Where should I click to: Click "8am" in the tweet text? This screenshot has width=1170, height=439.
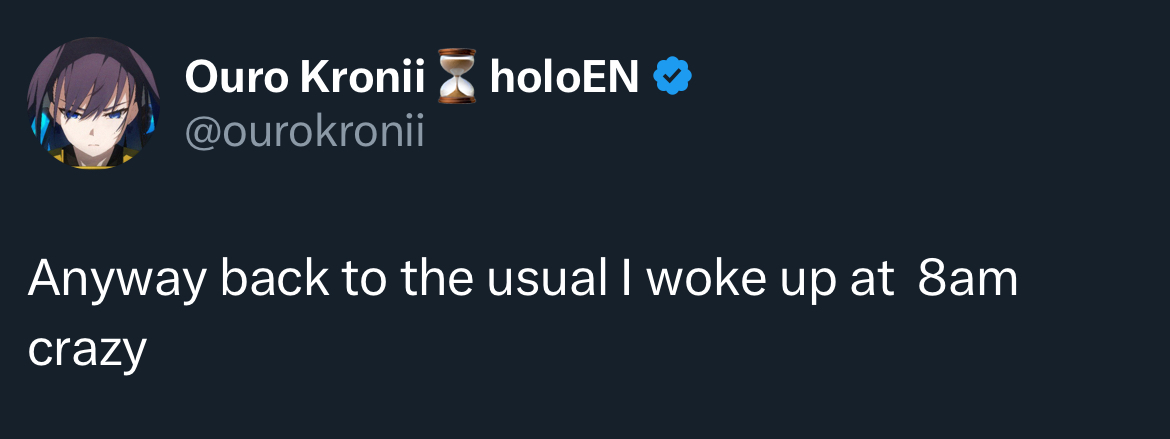(967, 279)
